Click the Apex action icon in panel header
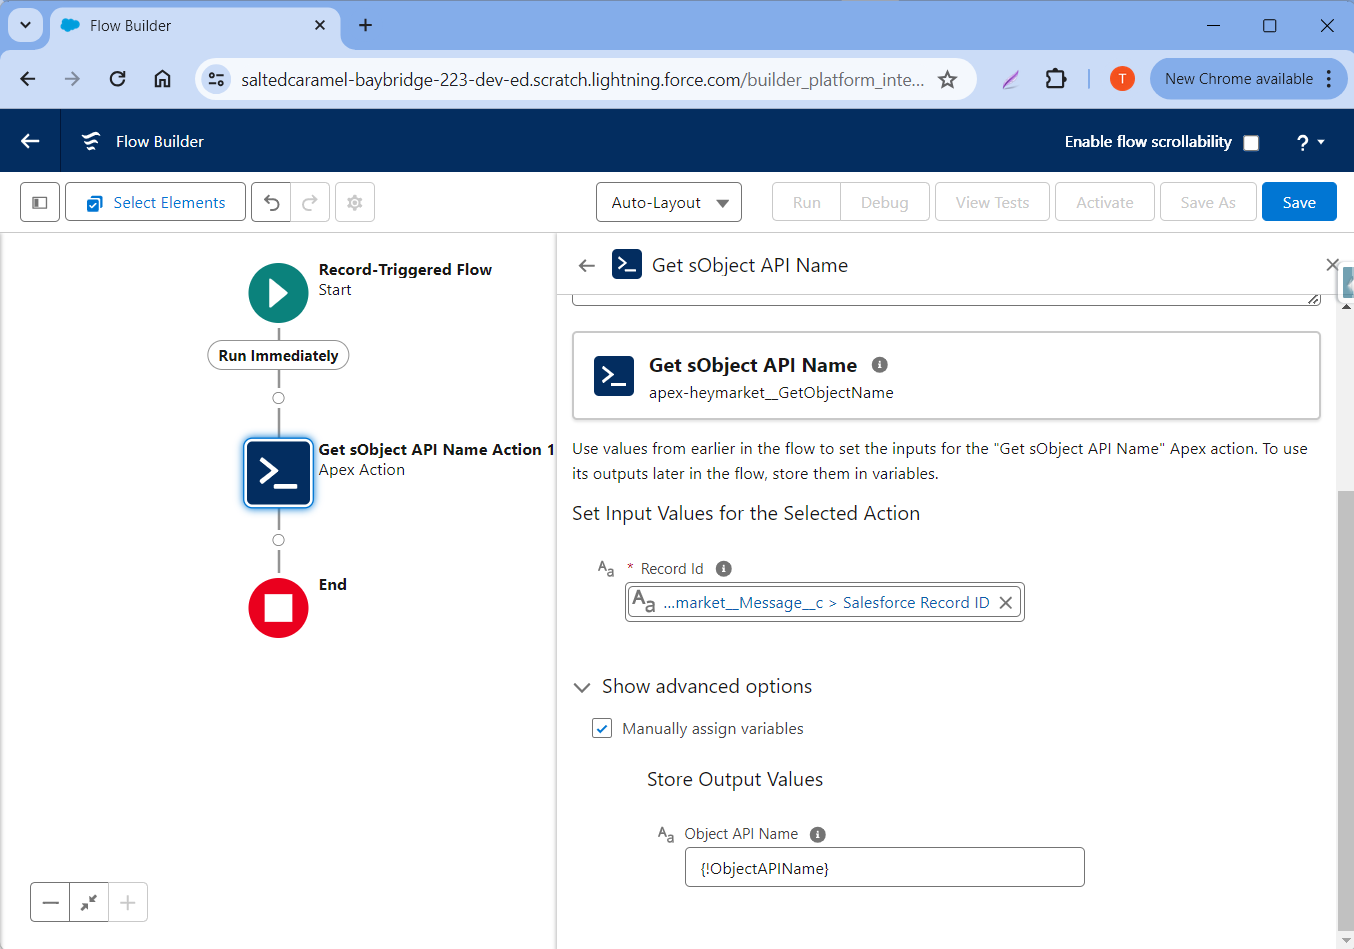Viewport: 1354px width, 949px height. click(627, 264)
